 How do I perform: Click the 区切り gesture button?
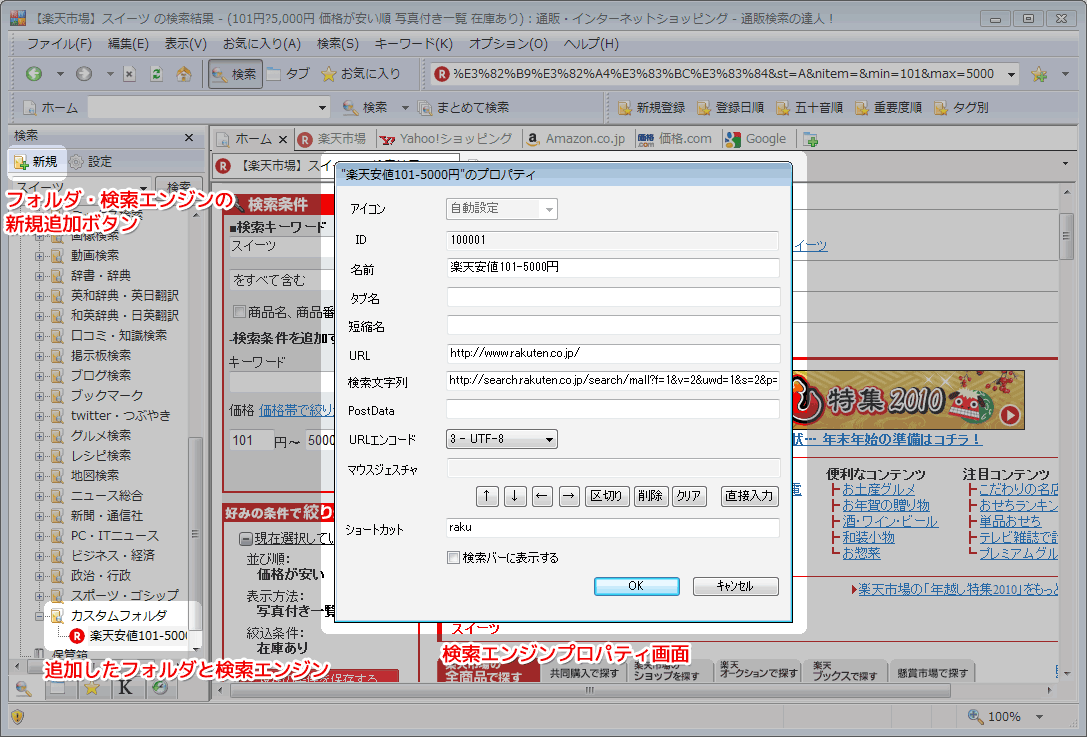coord(607,496)
